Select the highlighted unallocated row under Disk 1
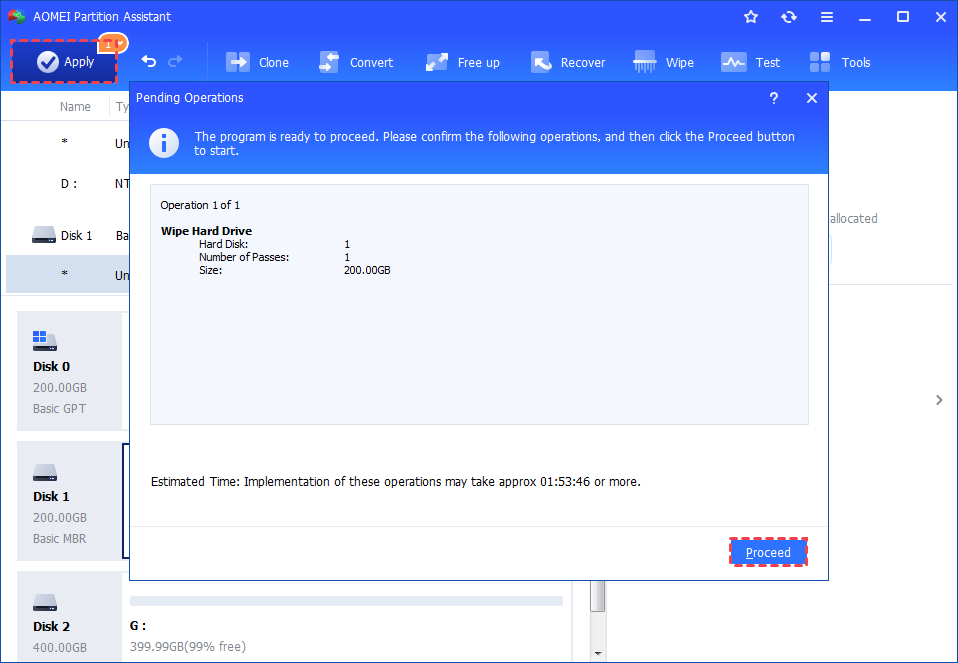The height and width of the screenshot is (663, 958). (x=68, y=274)
